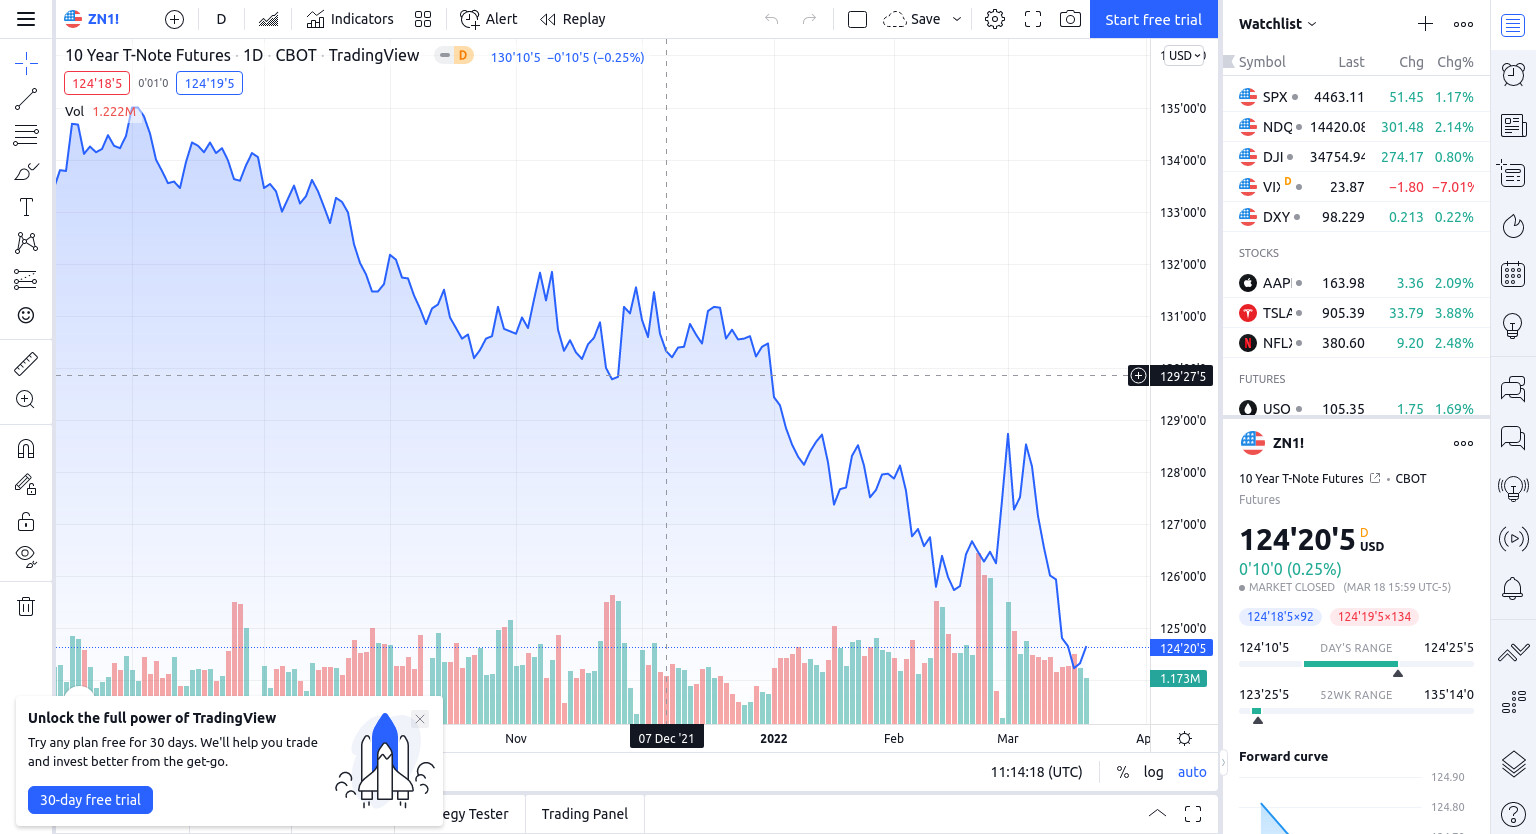Close the TradingView trial promo popup
Screen dimensions: 1536x834
(420, 719)
